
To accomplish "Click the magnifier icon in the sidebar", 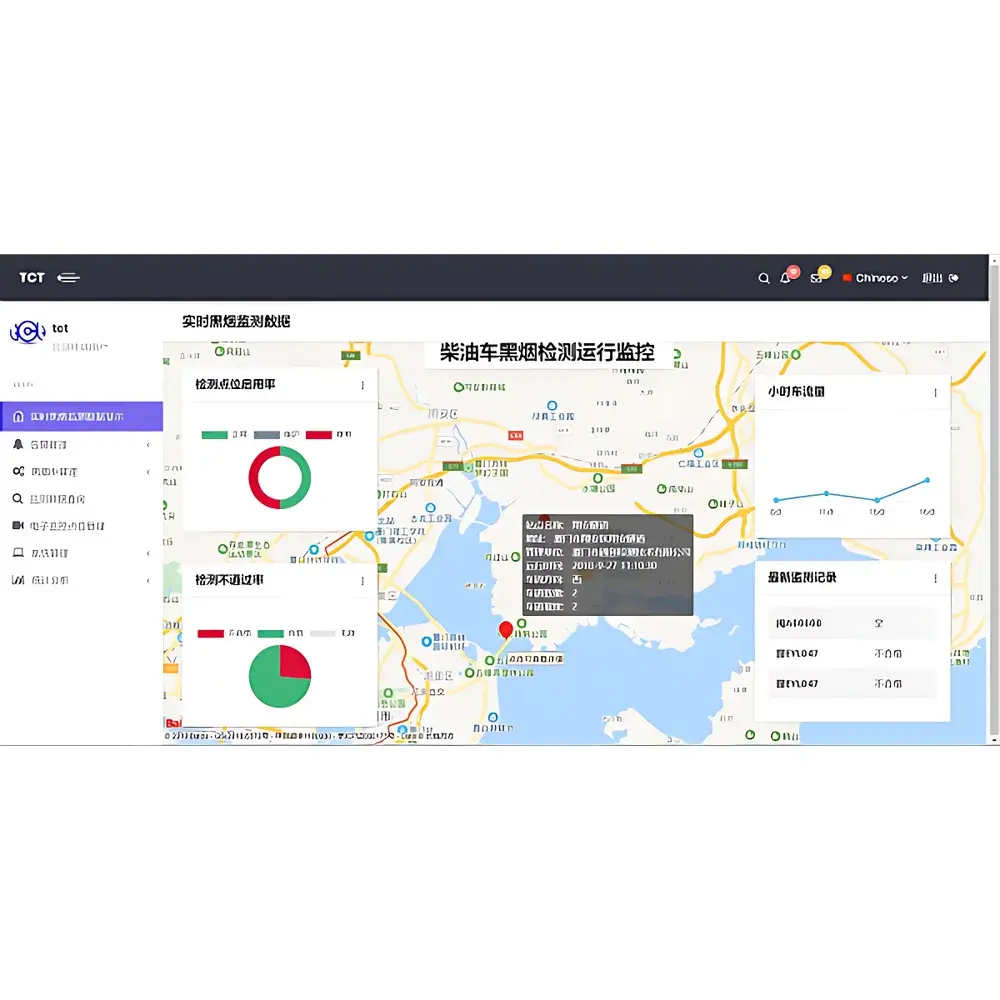I will tap(18, 499).
